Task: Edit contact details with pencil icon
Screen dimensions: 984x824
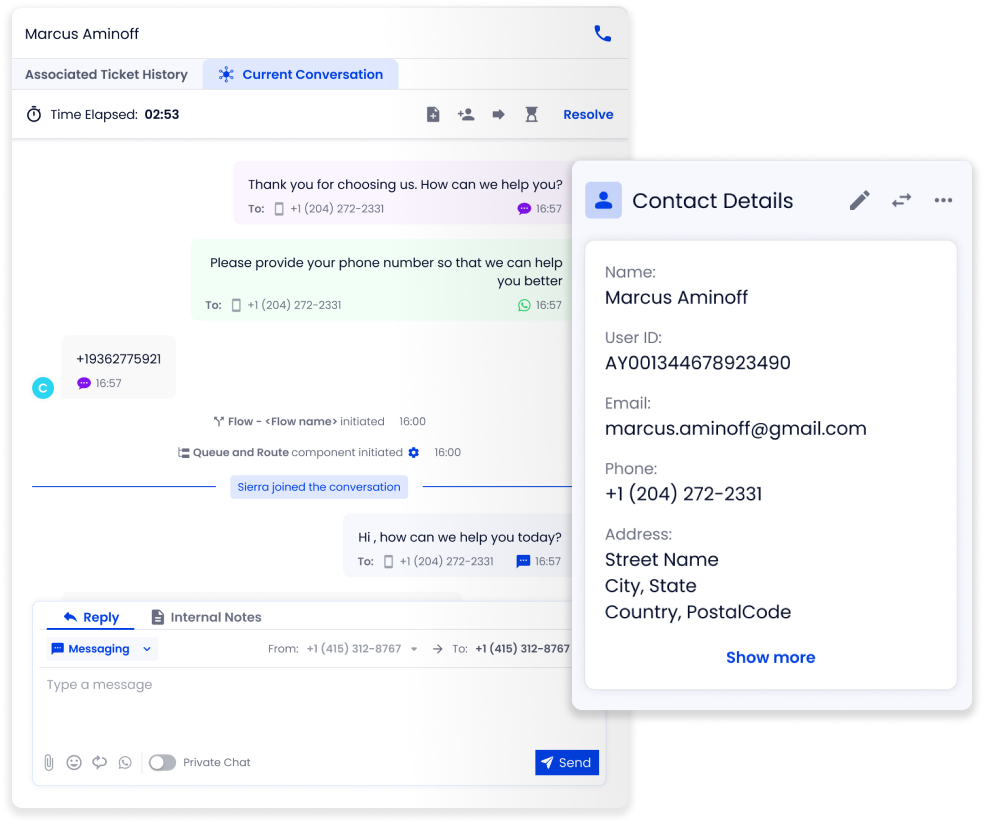Action: (x=859, y=201)
